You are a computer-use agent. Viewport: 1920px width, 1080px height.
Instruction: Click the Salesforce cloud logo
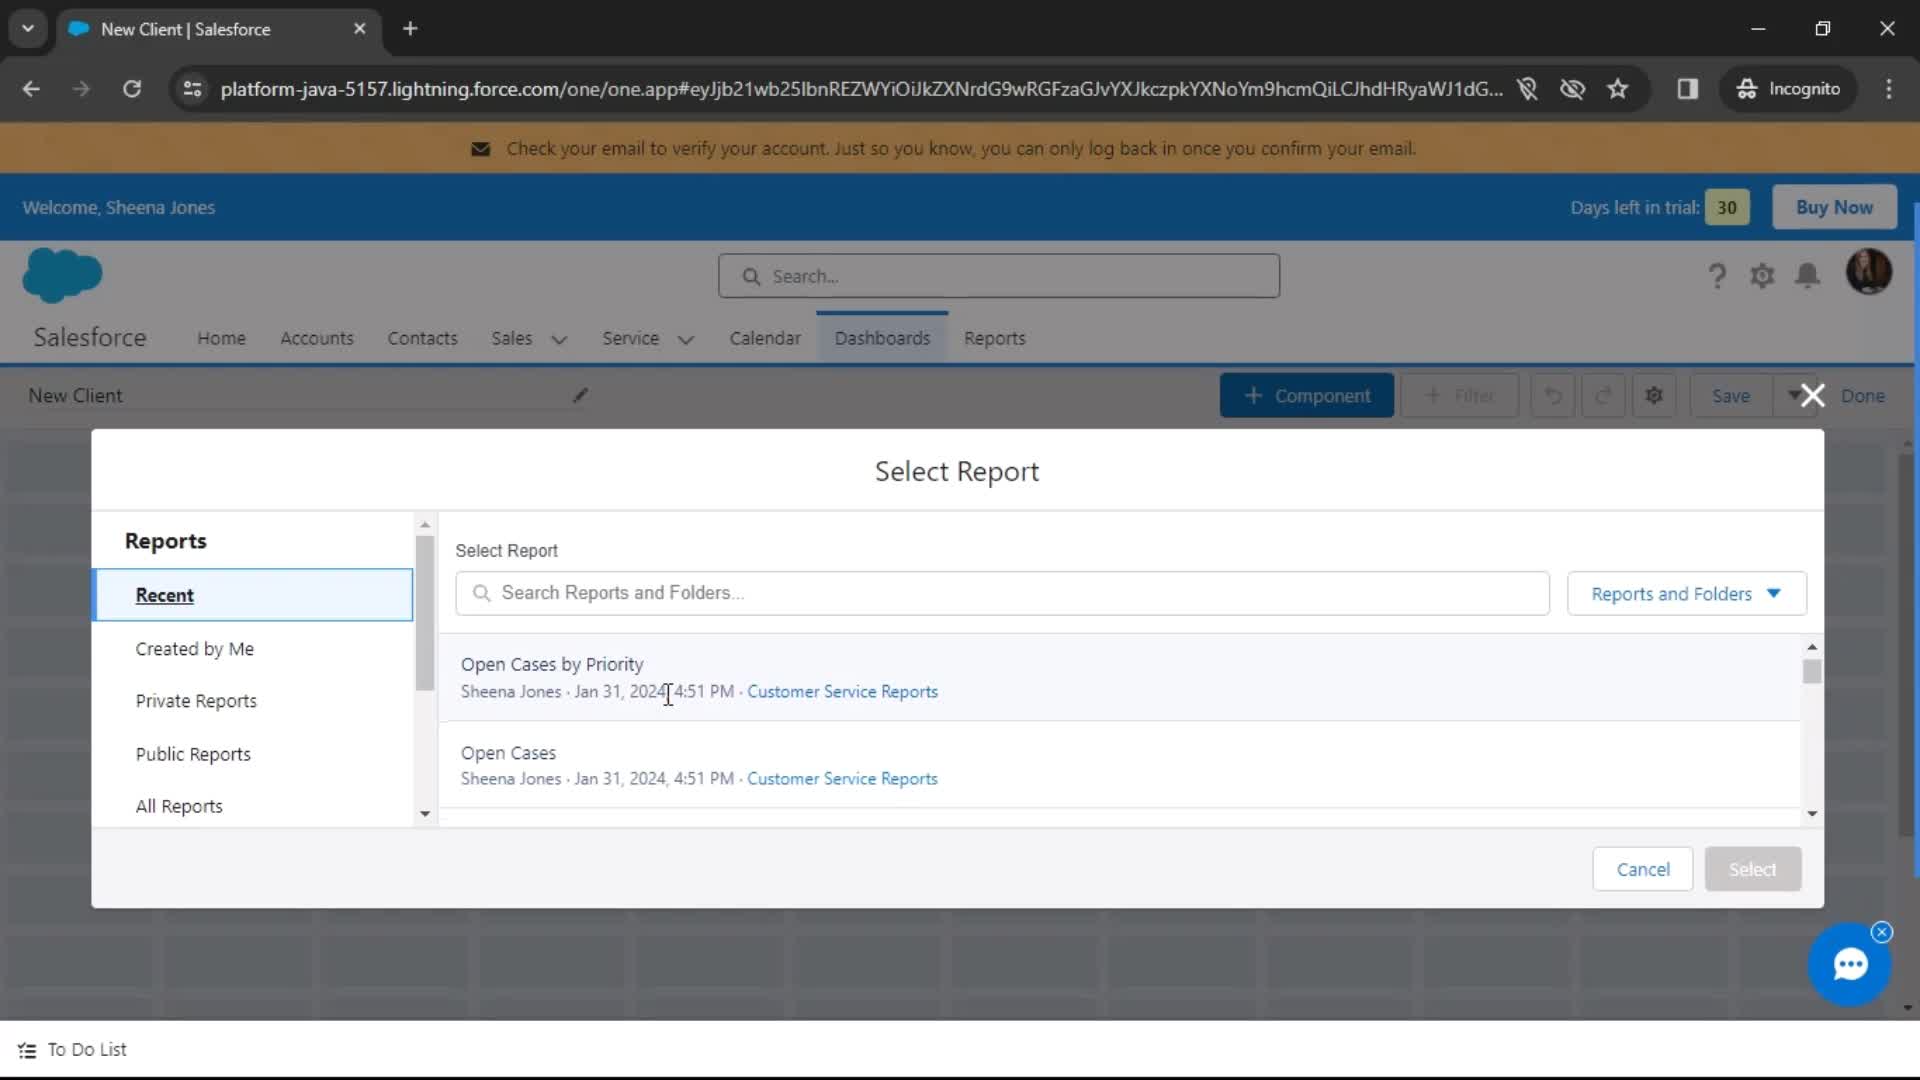(x=62, y=275)
